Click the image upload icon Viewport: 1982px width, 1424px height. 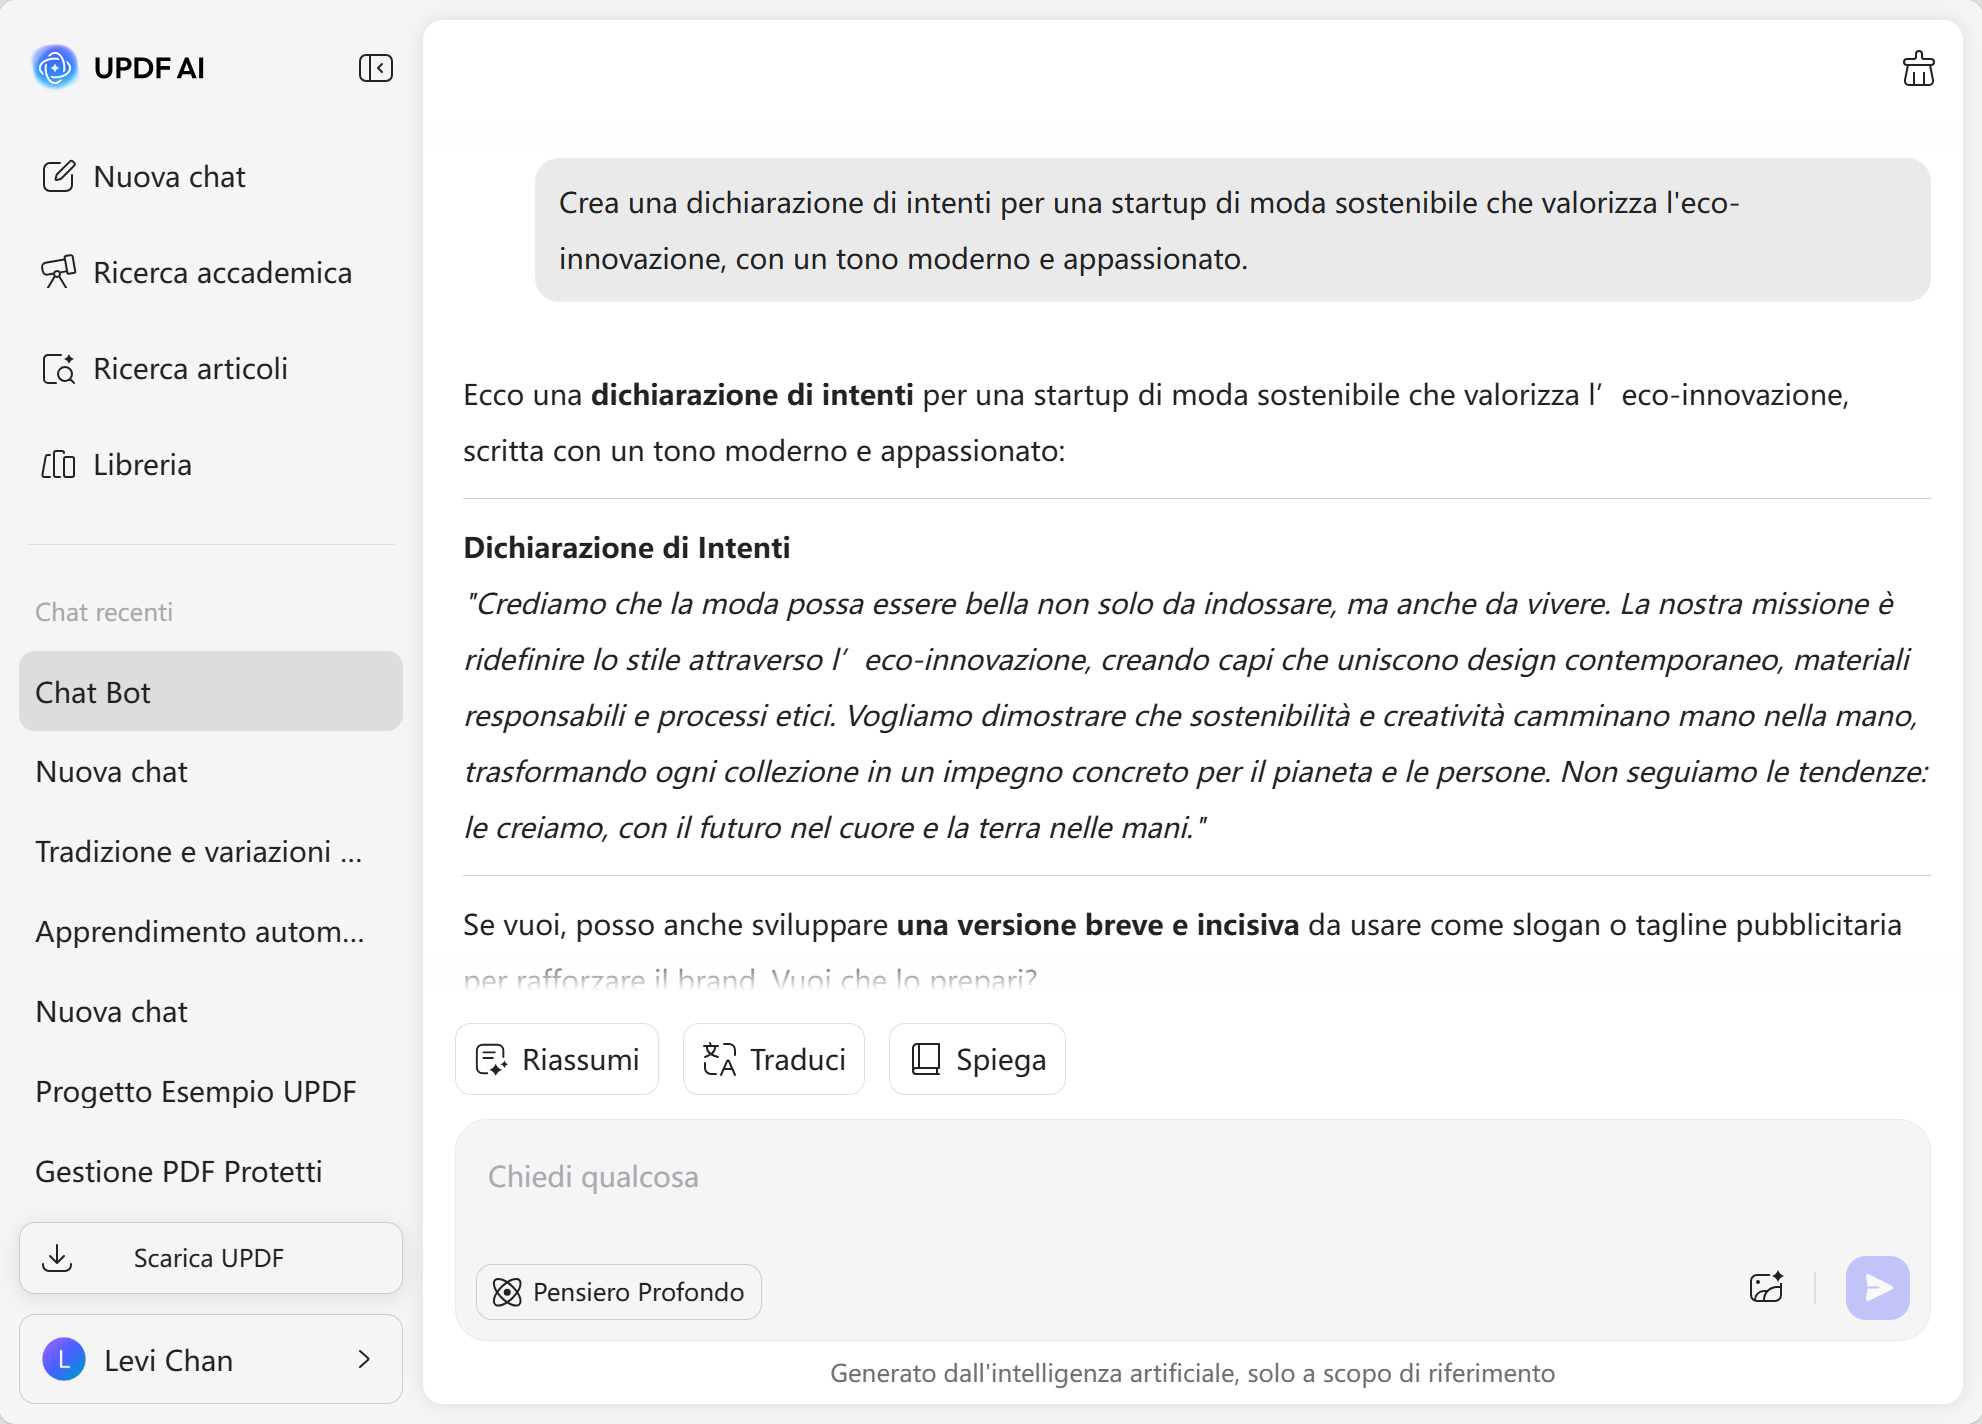pyautogui.click(x=1766, y=1288)
